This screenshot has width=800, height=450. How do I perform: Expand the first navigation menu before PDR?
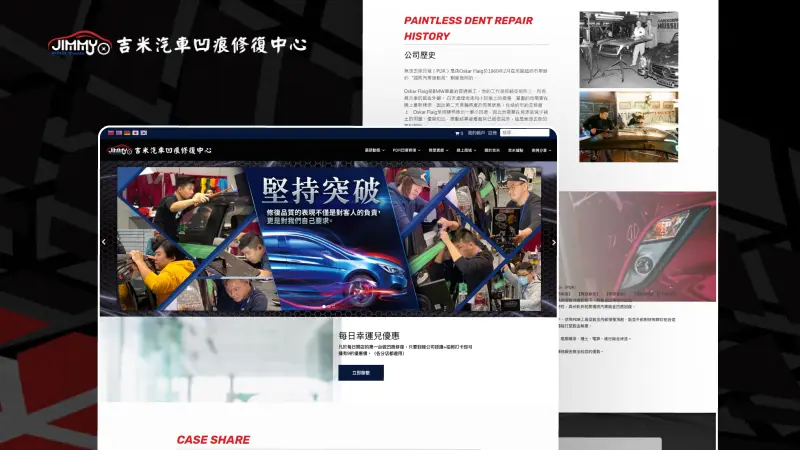click(x=374, y=151)
